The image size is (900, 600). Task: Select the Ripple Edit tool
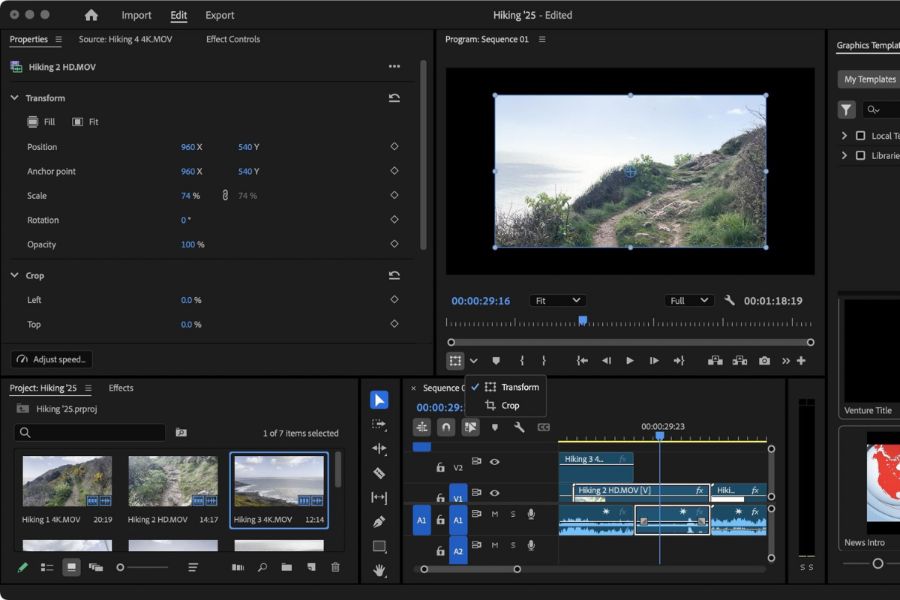(x=379, y=448)
